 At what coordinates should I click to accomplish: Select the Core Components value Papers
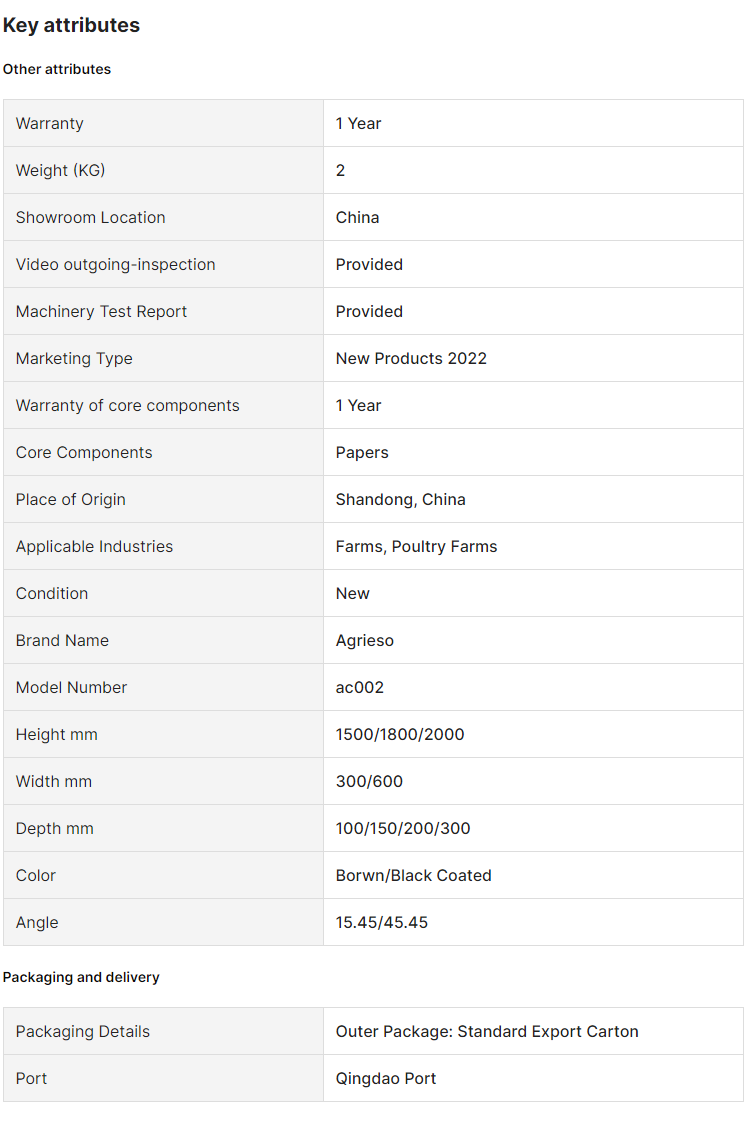362,453
